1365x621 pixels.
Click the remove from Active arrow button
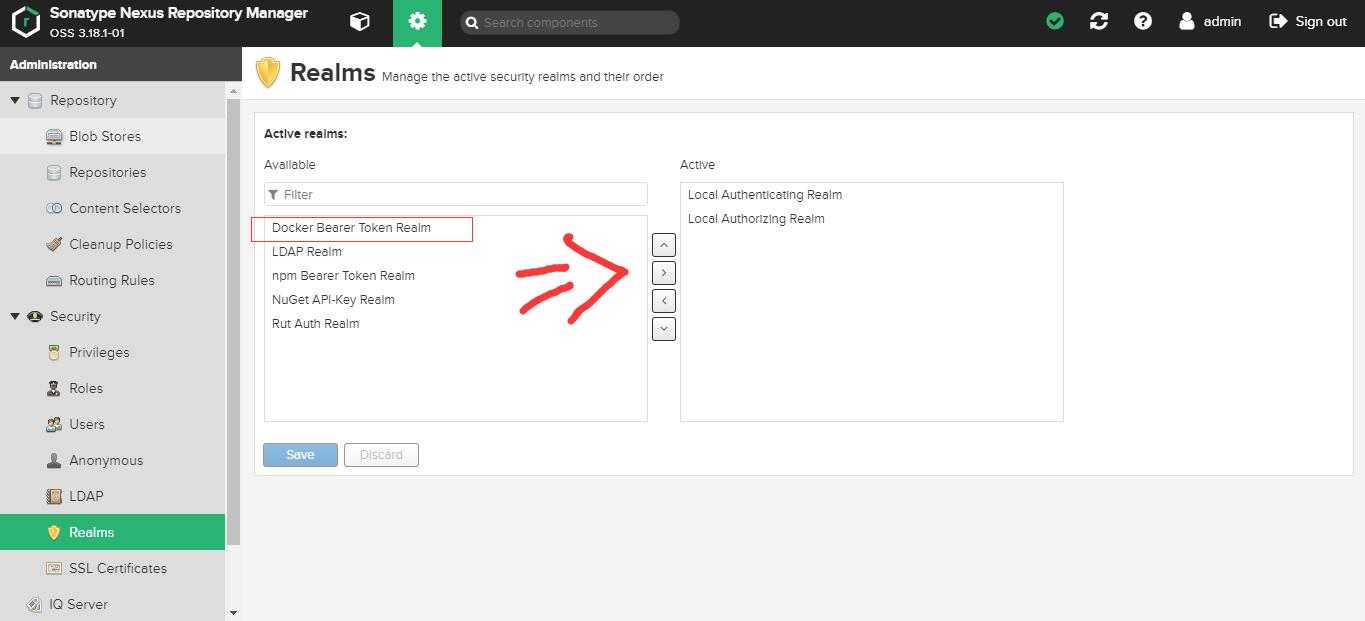(664, 301)
